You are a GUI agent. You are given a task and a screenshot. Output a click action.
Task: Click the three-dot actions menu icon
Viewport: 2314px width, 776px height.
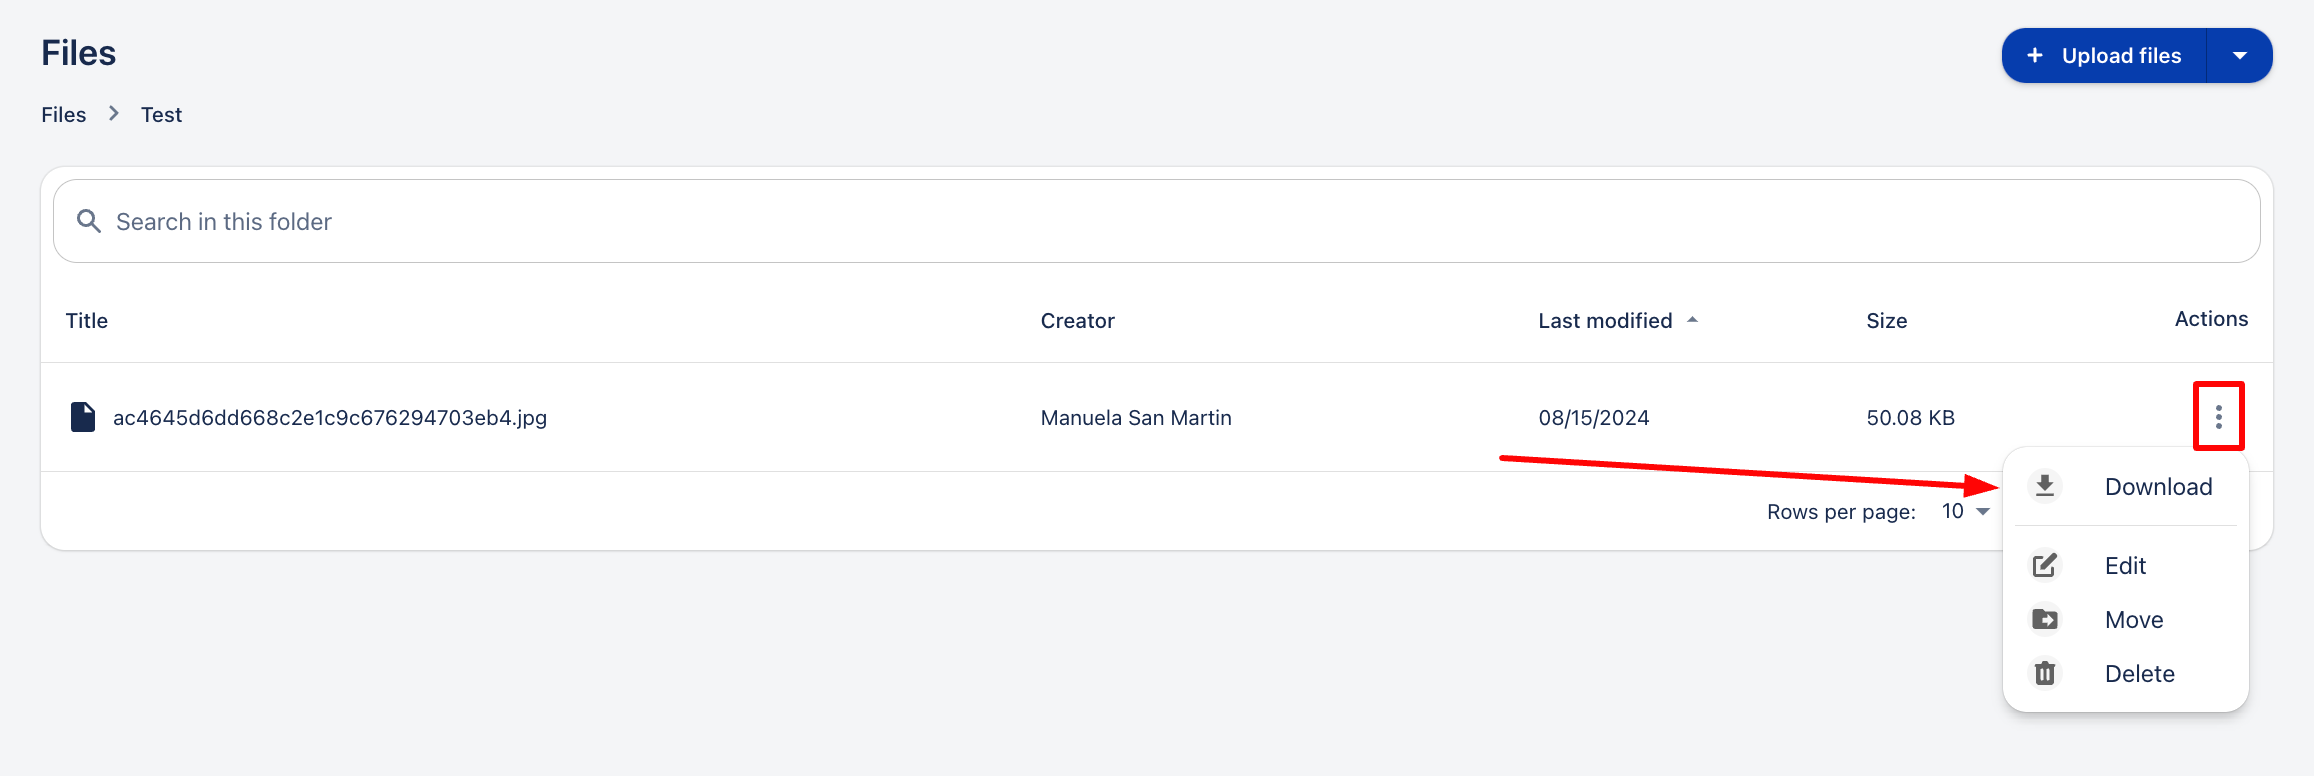click(2218, 417)
